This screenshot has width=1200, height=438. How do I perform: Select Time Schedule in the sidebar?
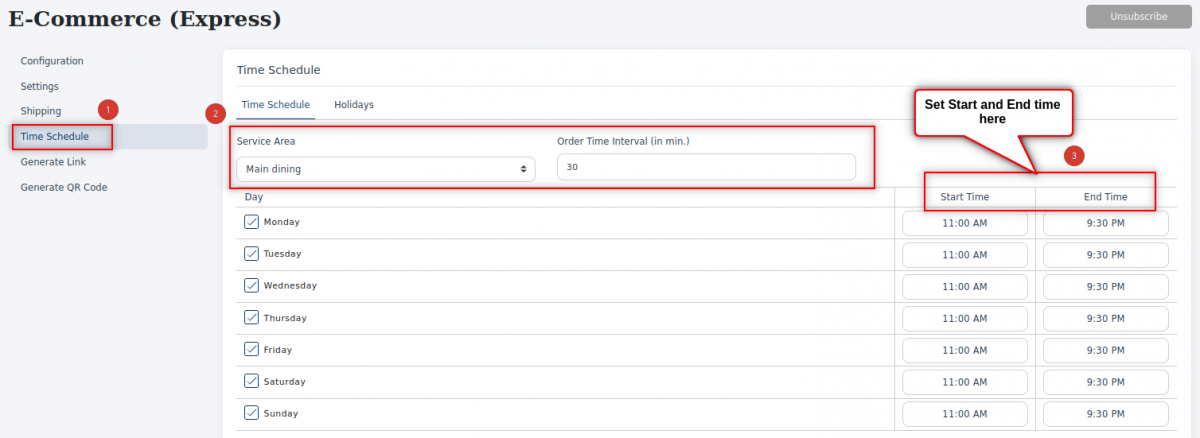pos(55,136)
